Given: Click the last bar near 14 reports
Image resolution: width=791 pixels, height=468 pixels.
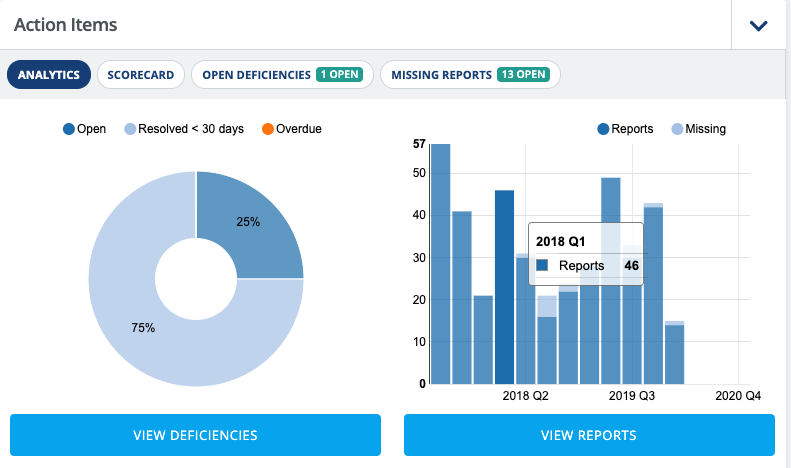Looking at the screenshot, I should pyautogui.click(x=674, y=354).
